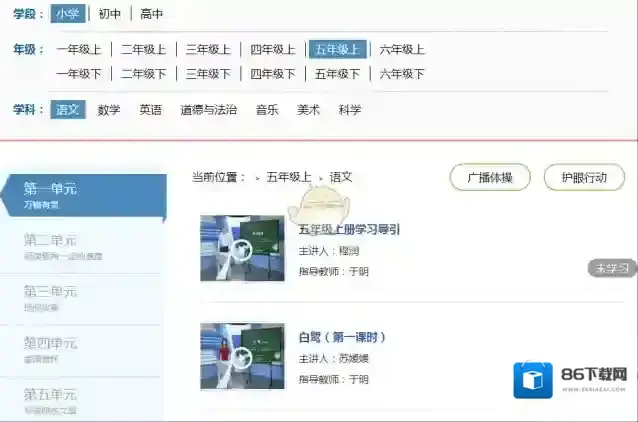
Task: Switch subject to 科学
Action: (350, 110)
